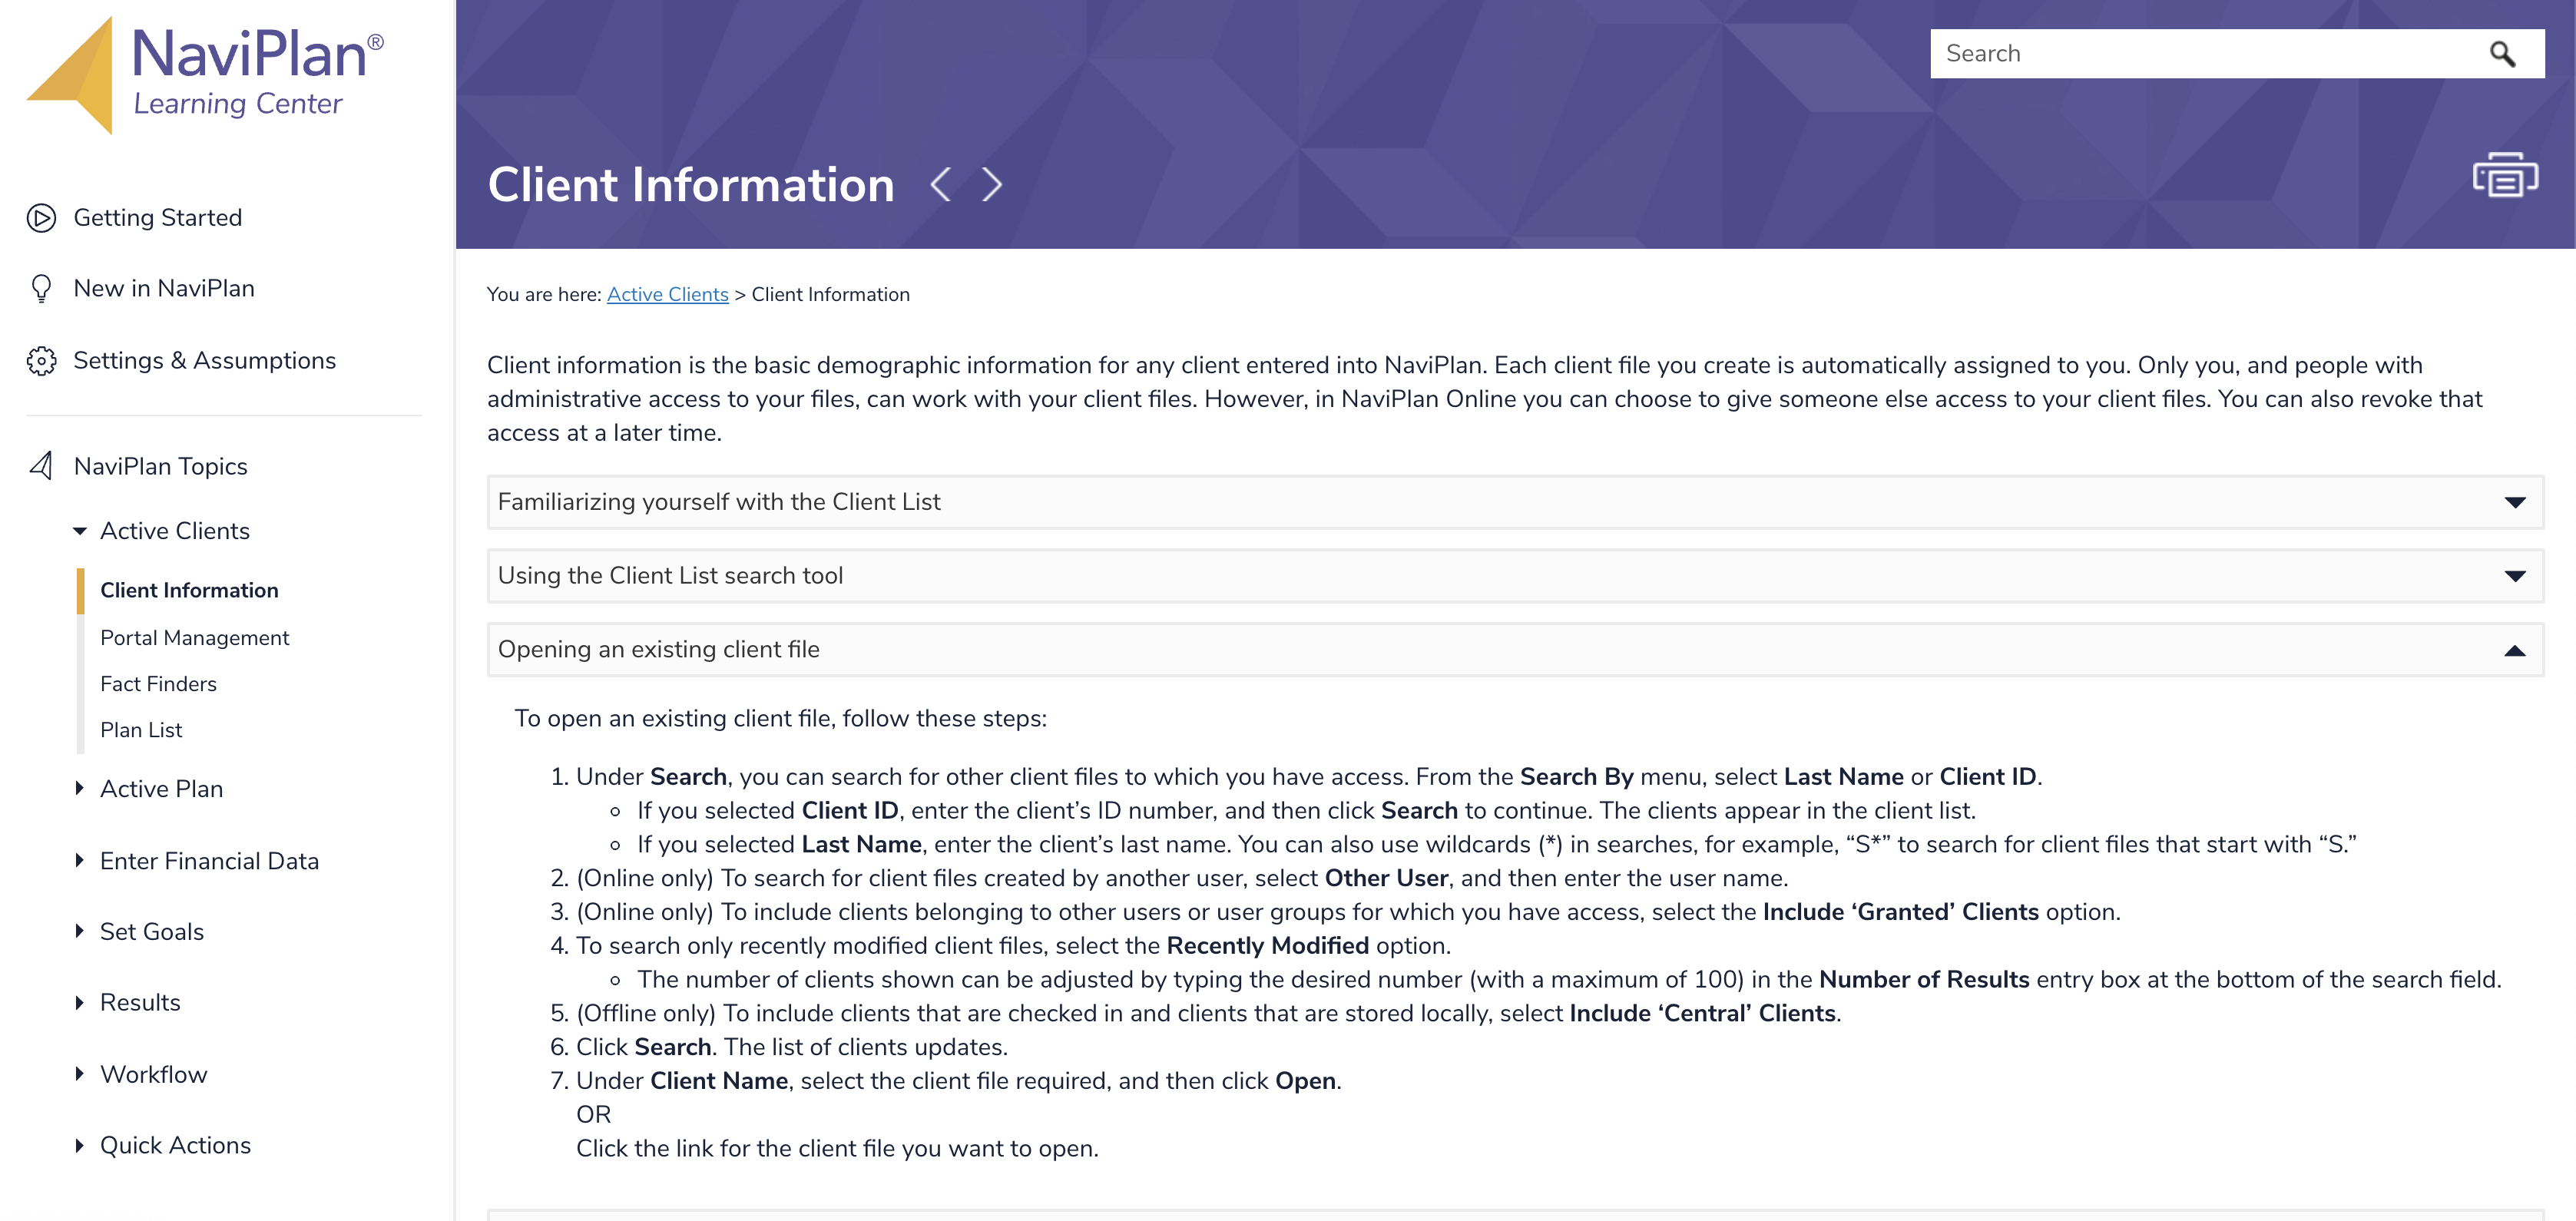The width and height of the screenshot is (2576, 1221).
Task: Expand the Results tree node
Action: [x=80, y=1003]
